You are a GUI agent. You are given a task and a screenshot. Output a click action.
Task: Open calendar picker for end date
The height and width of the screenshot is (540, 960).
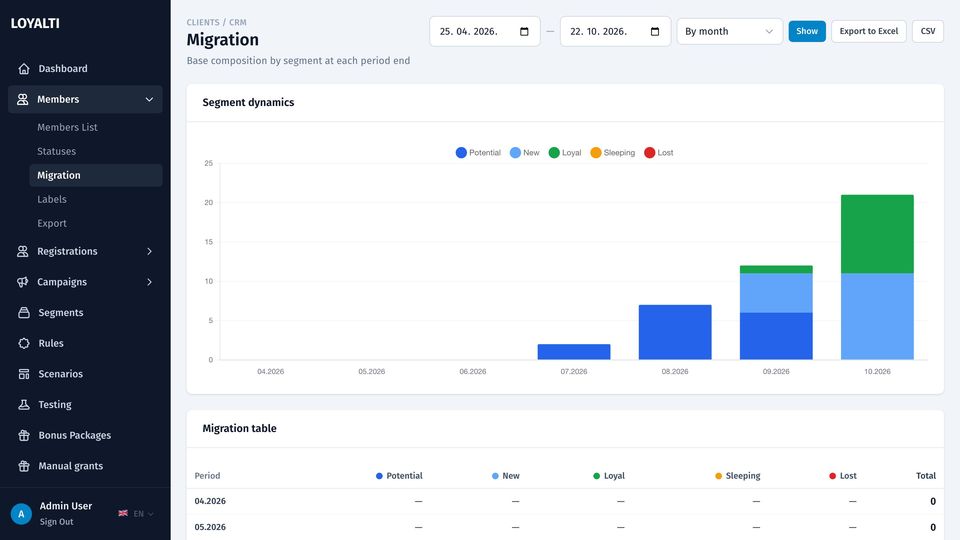[654, 31]
